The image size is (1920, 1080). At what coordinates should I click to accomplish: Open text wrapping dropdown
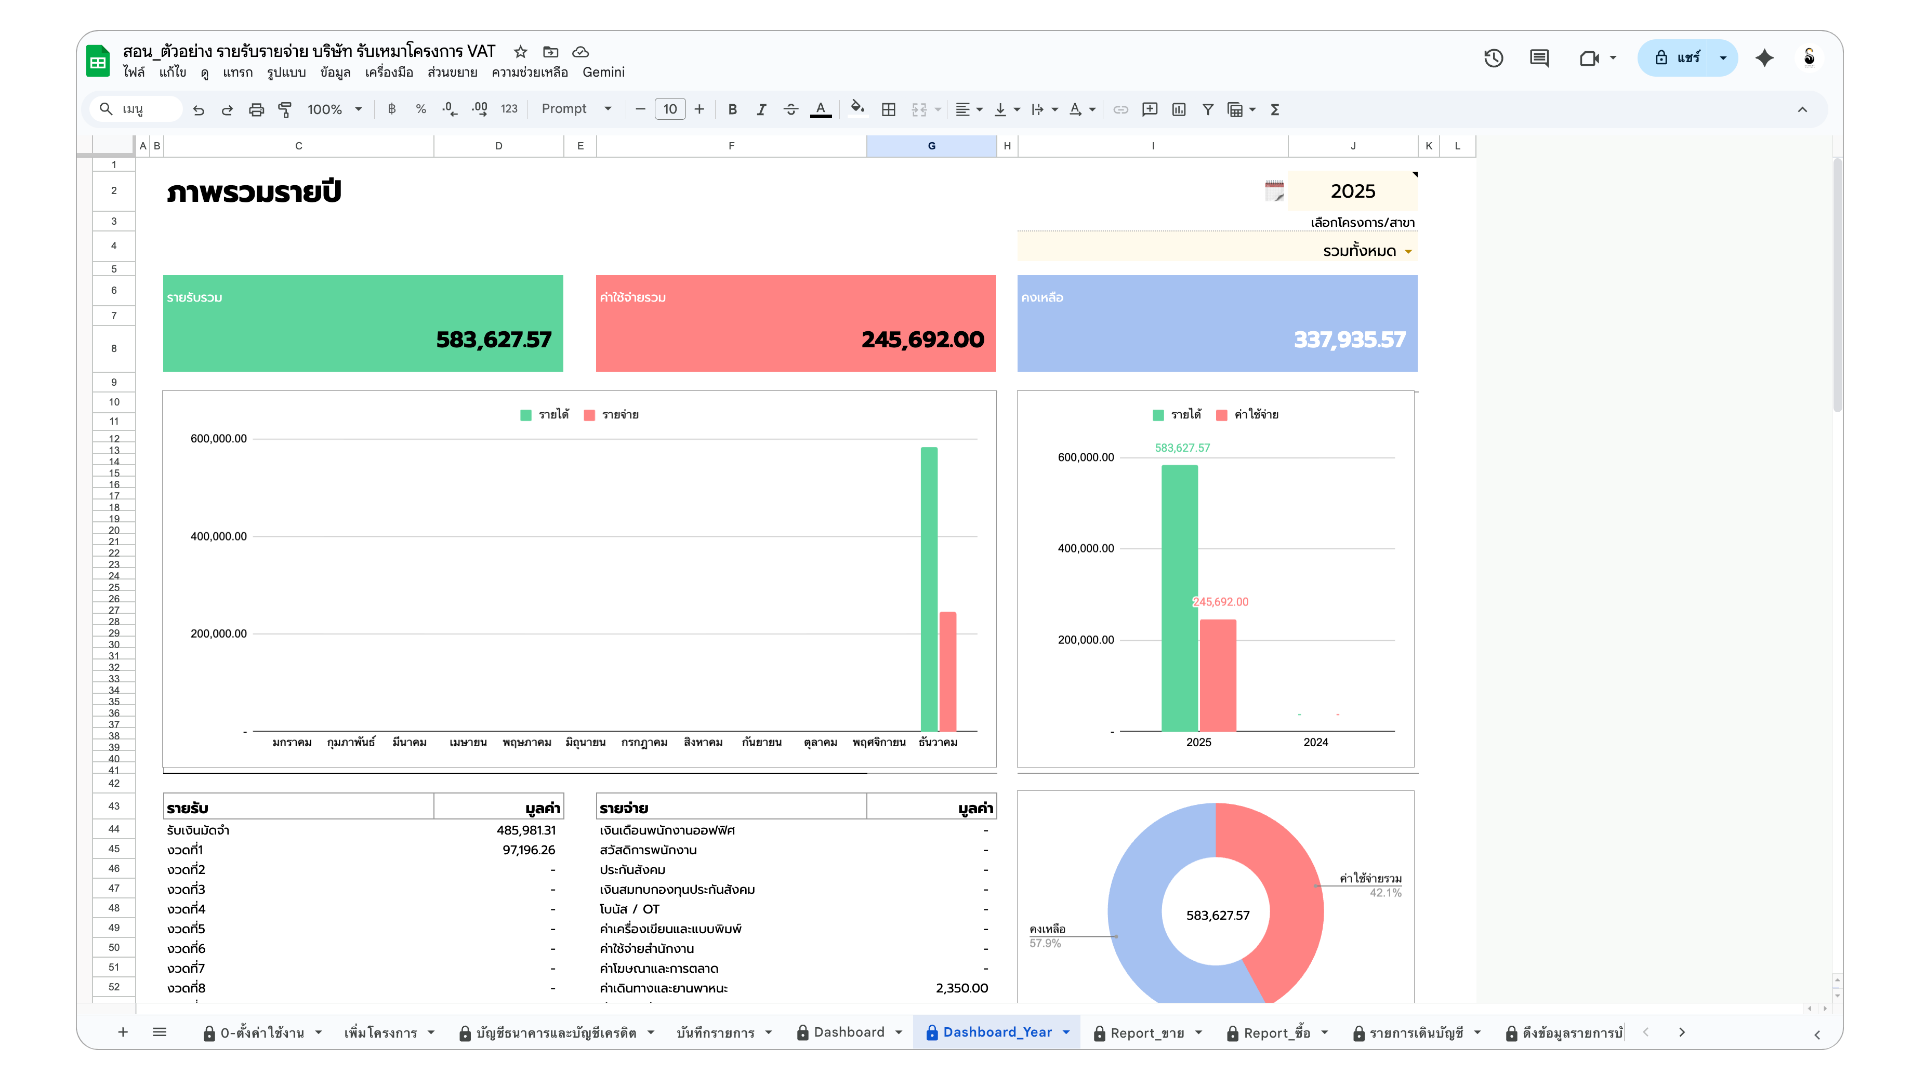click(x=1044, y=110)
